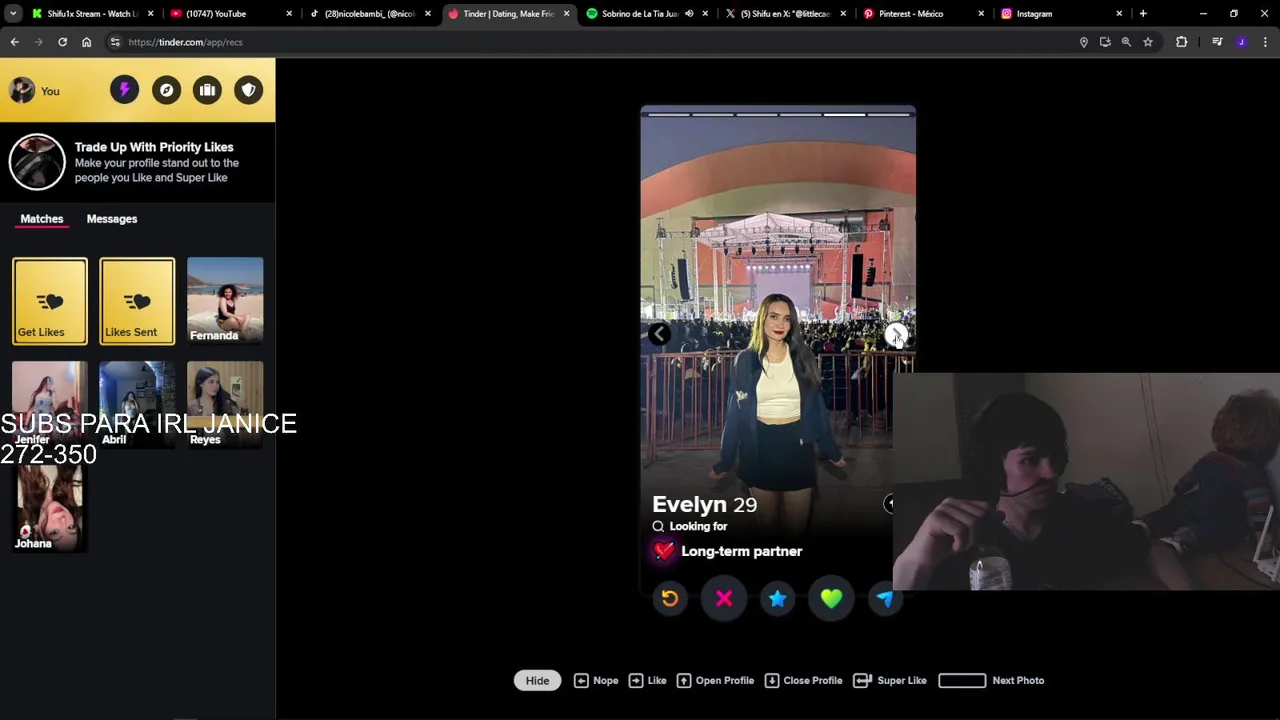Open a new browser tab
Screen dimensions: 1280x720
pos(1143,14)
